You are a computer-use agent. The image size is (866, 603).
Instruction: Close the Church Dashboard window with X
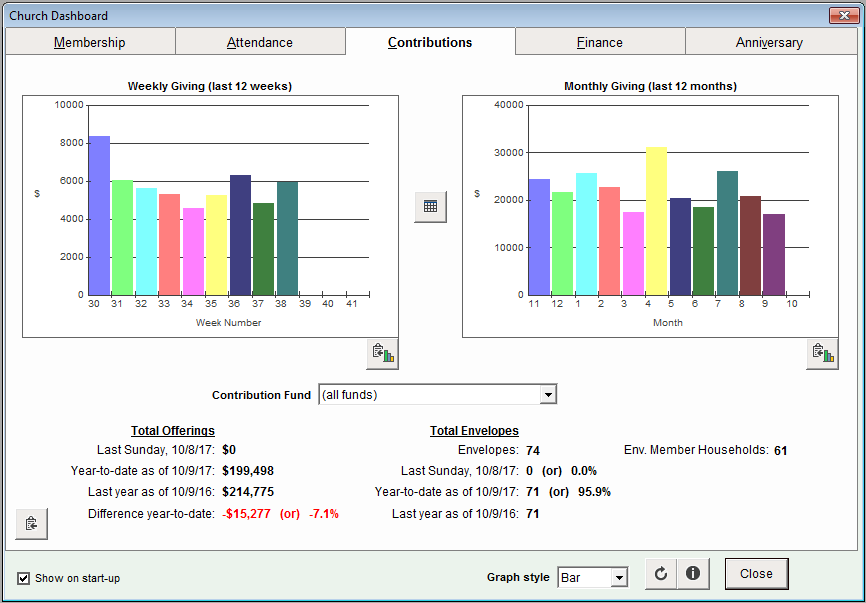844,15
